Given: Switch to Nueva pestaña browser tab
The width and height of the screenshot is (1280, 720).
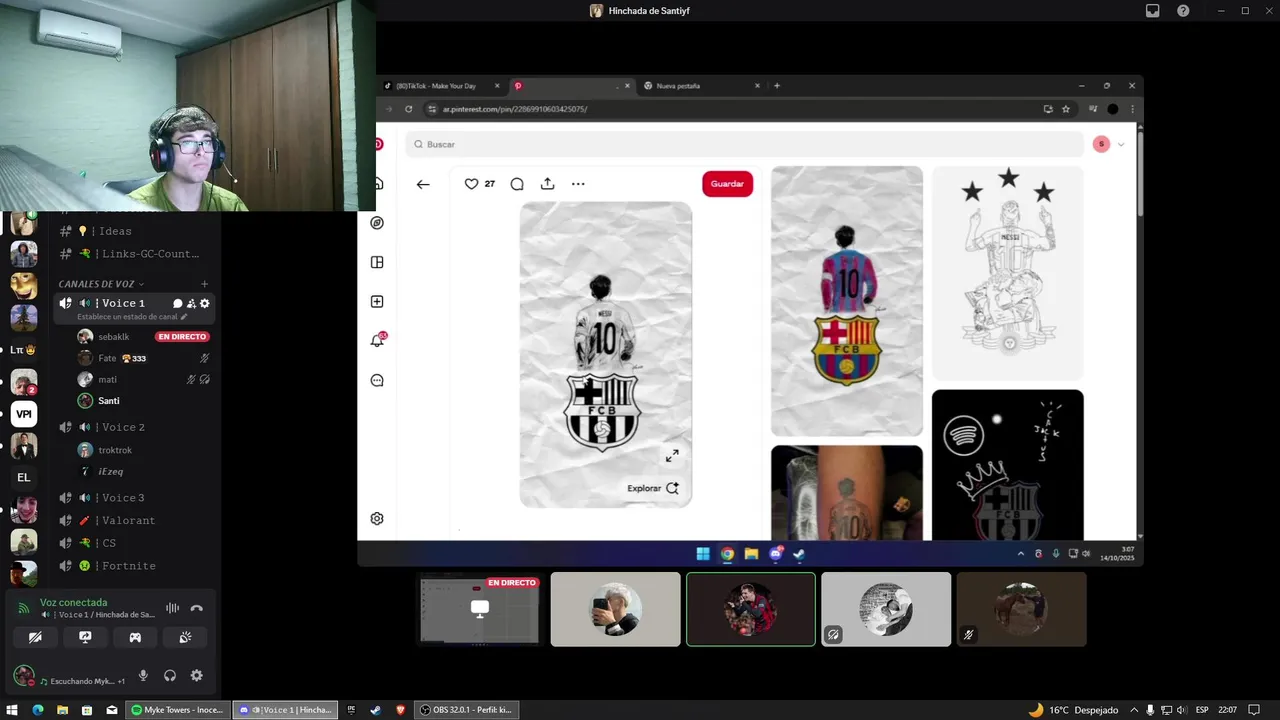Looking at the screenshot, I should pos(701,86).
